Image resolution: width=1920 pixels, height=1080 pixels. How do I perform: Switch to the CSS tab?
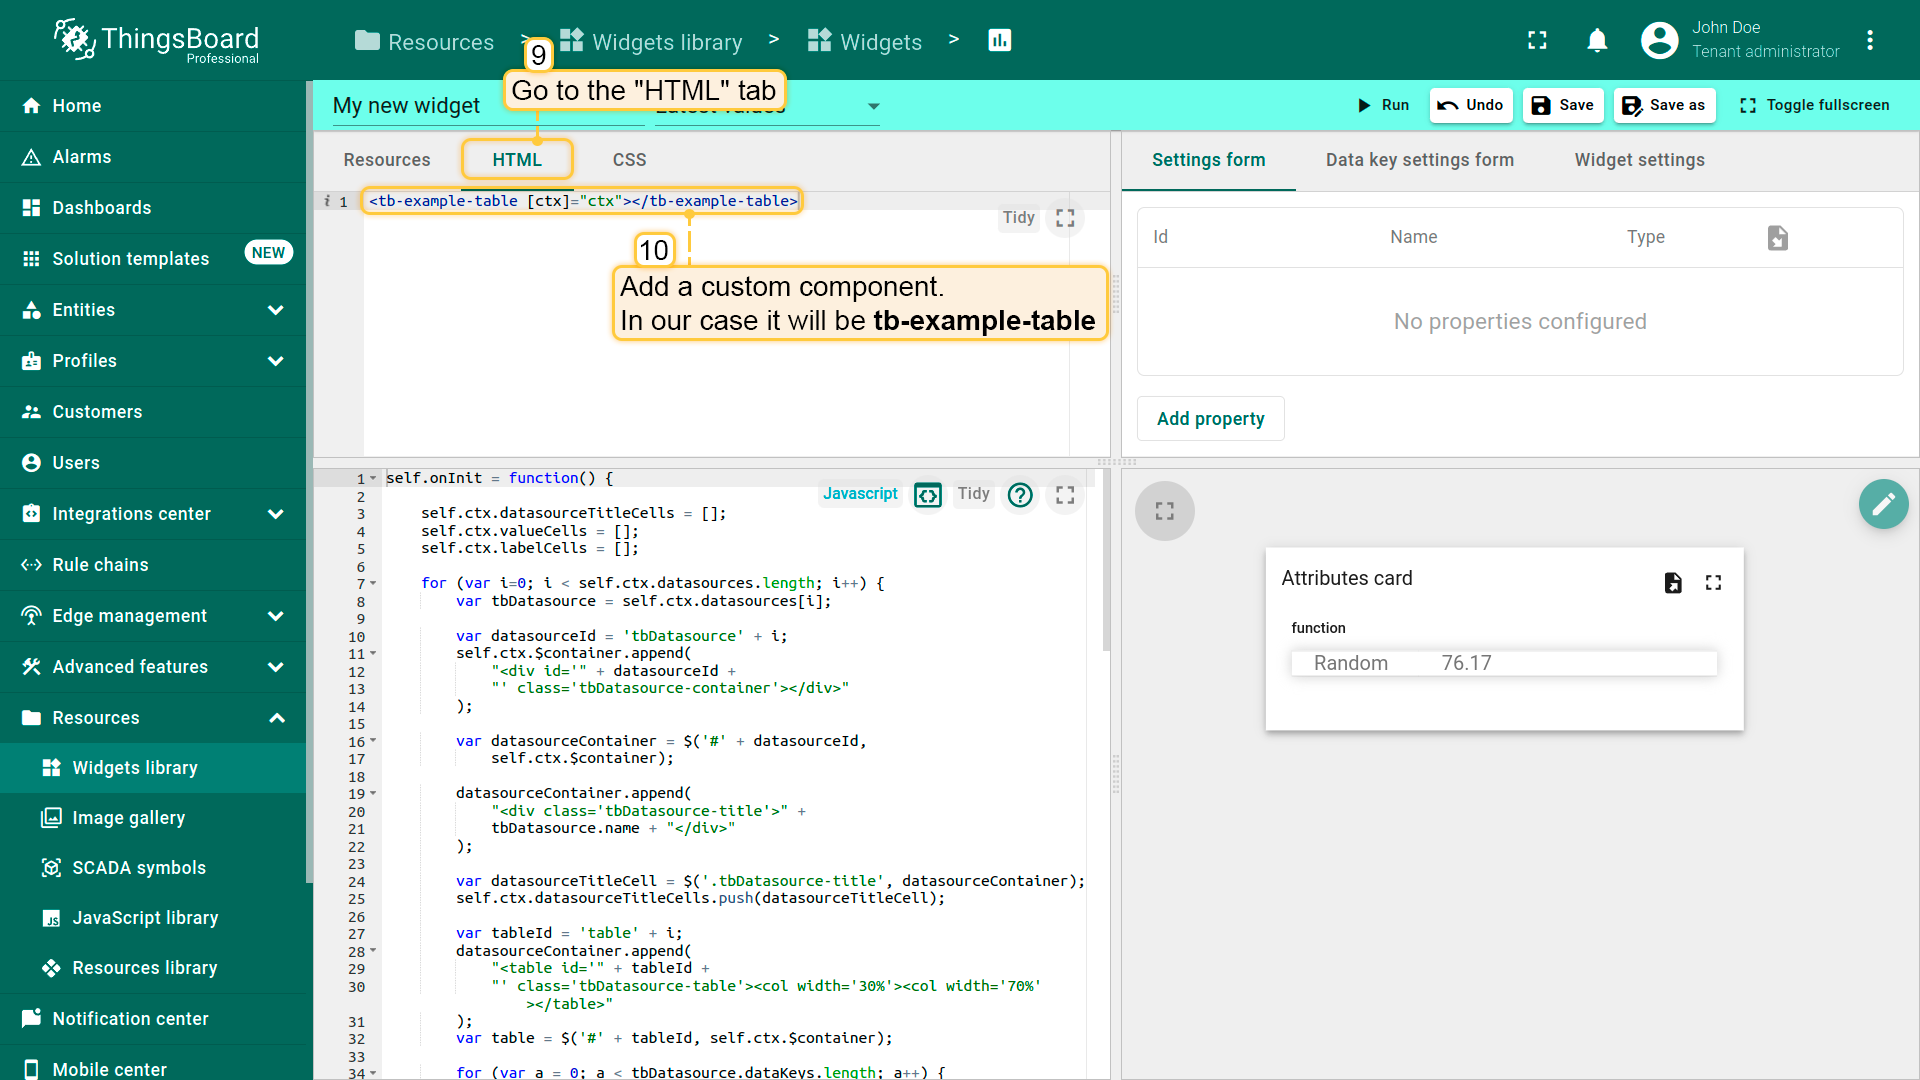(629, 160)
